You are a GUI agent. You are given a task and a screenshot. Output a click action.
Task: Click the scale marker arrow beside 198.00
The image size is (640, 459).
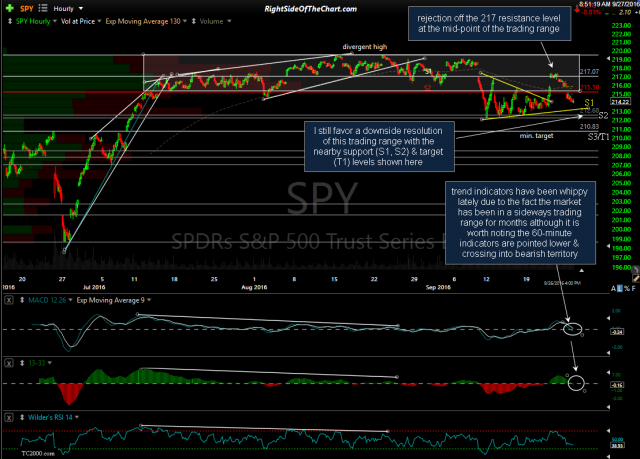point(609,247)
